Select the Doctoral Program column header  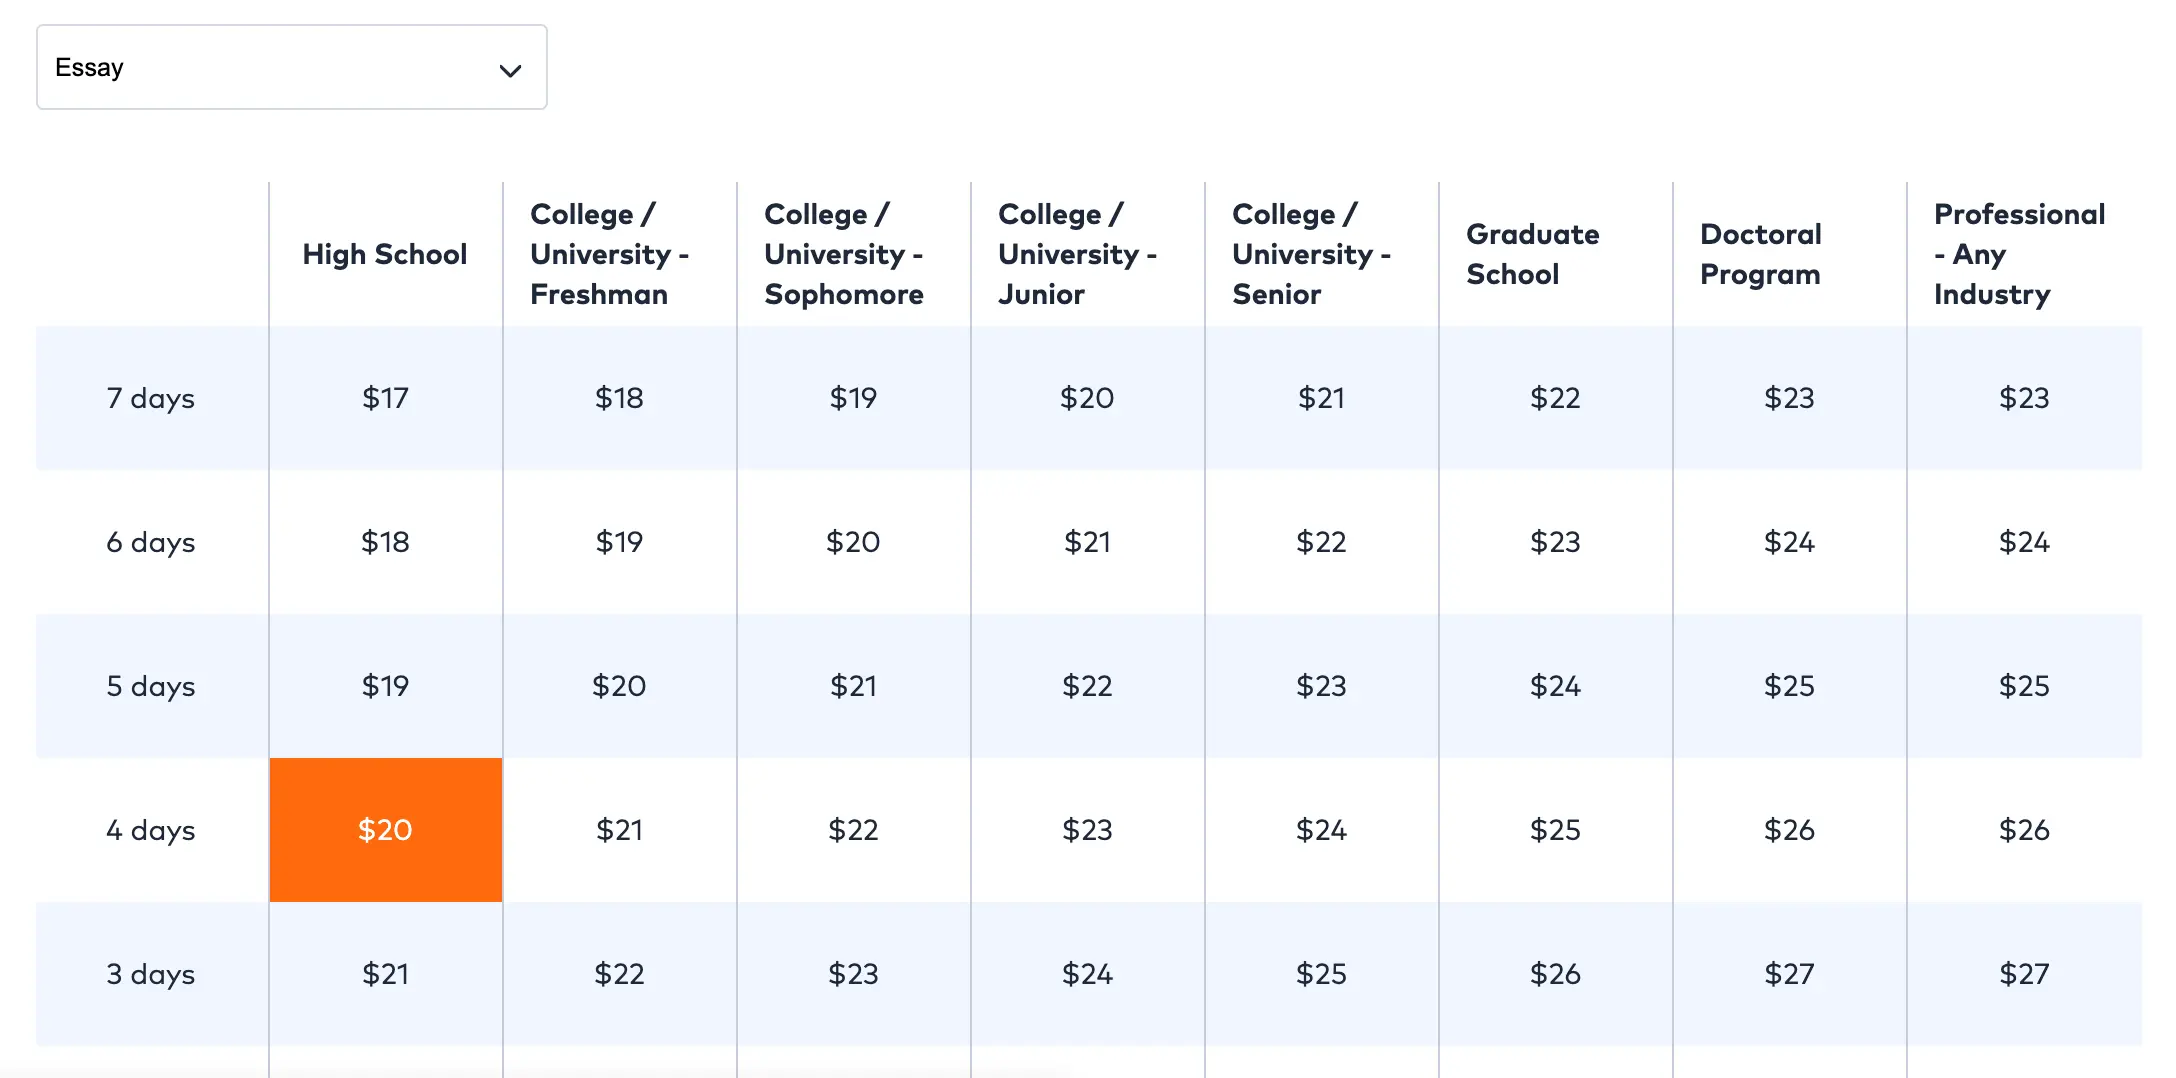tap(1760, 254)
